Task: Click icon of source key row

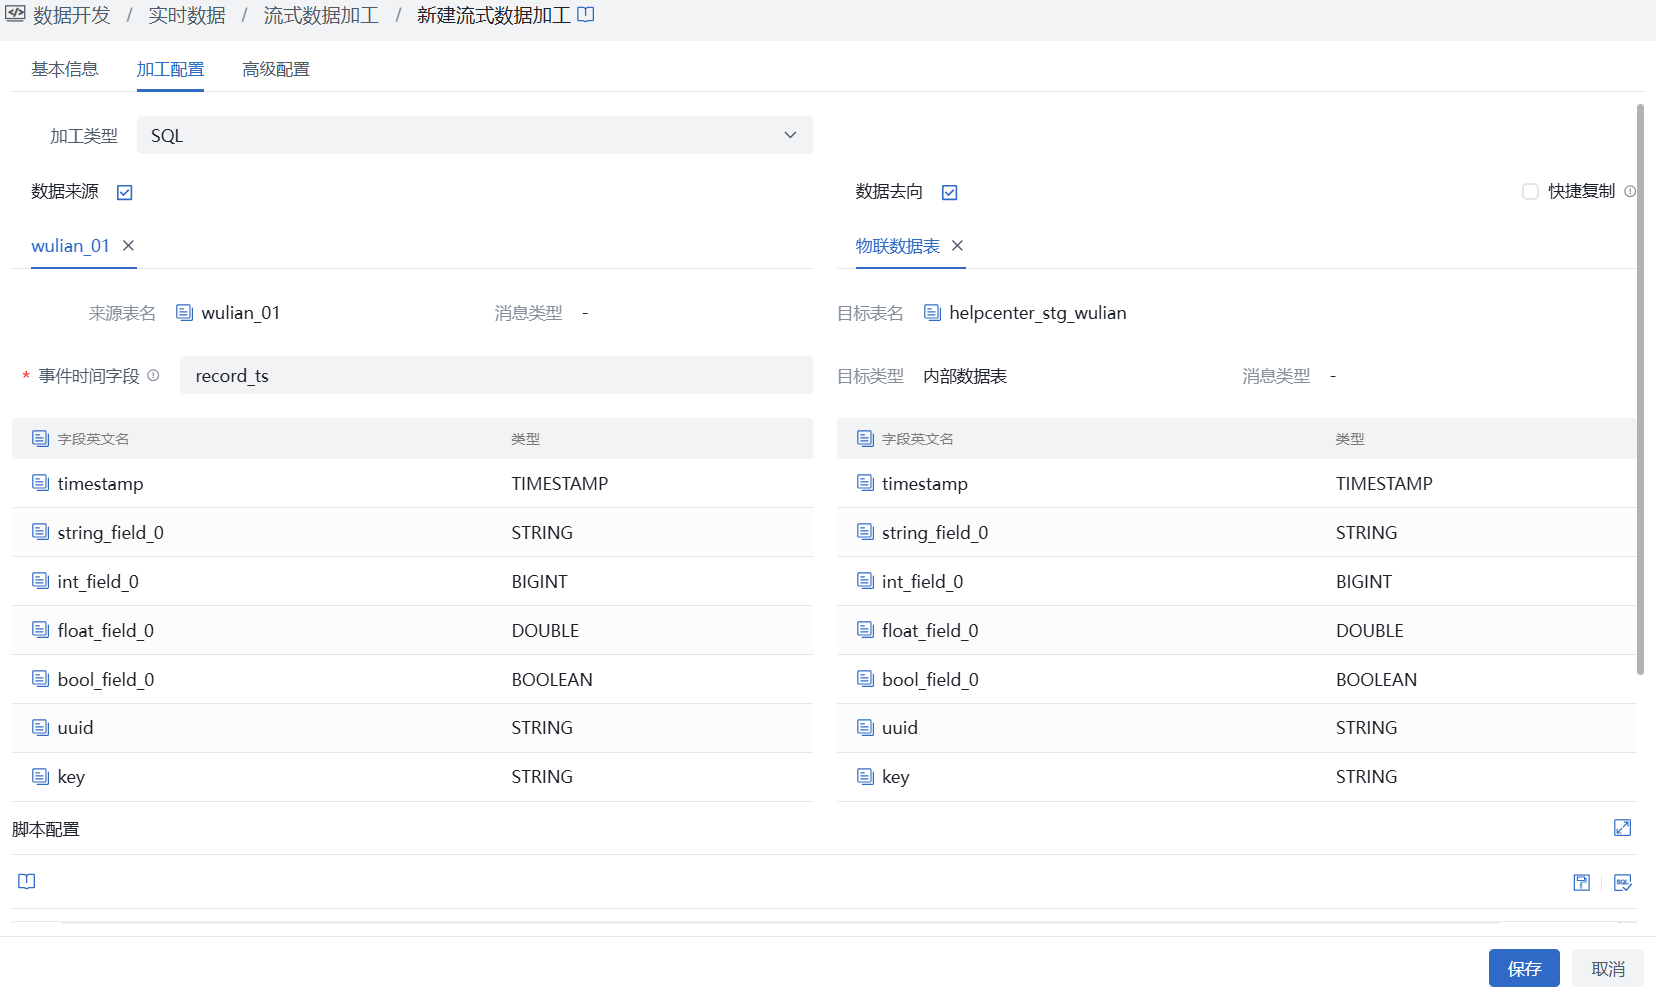Action: 40,776
